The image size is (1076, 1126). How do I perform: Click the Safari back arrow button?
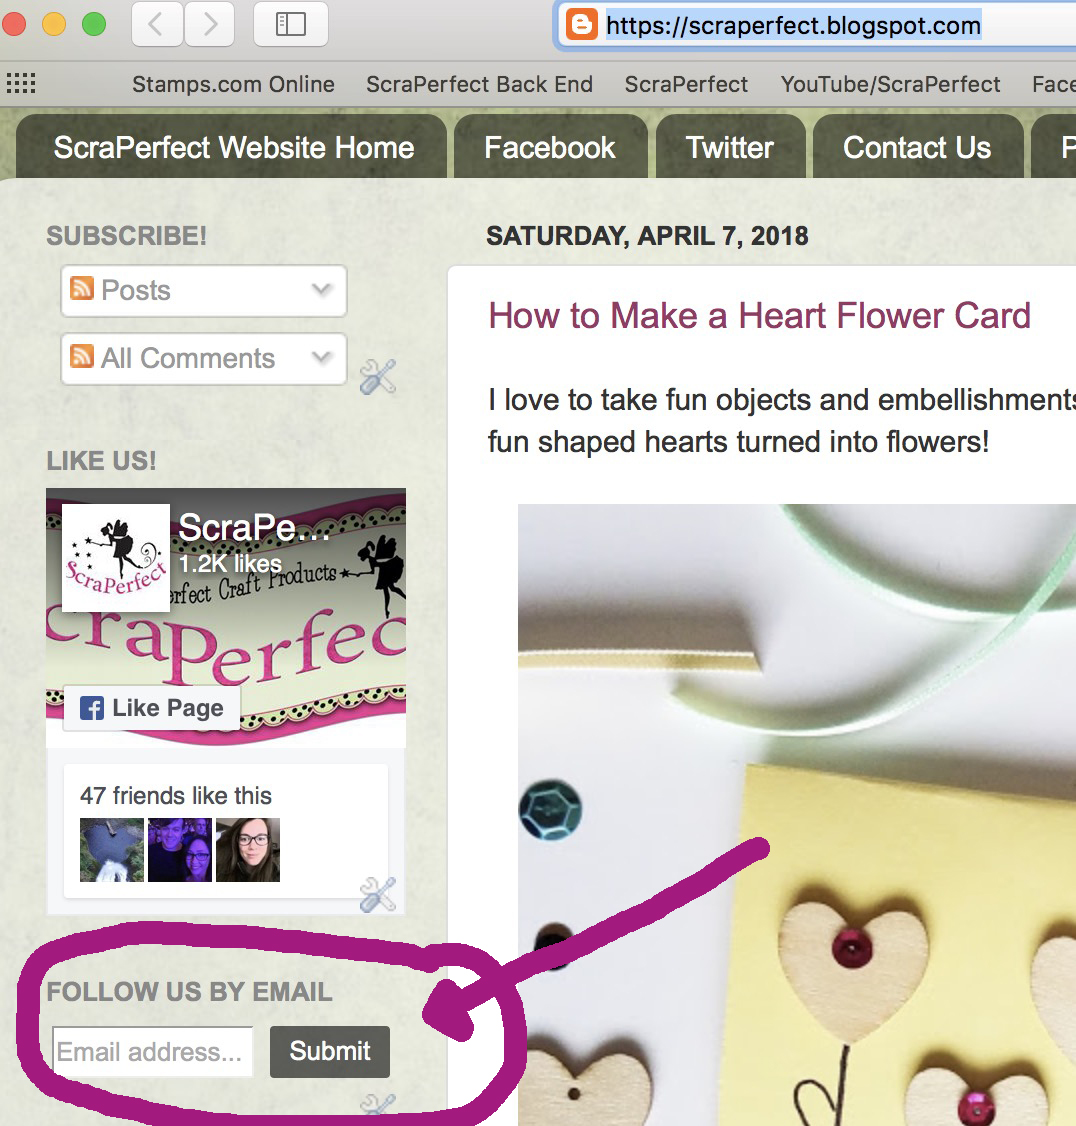[x=157, y=24]
